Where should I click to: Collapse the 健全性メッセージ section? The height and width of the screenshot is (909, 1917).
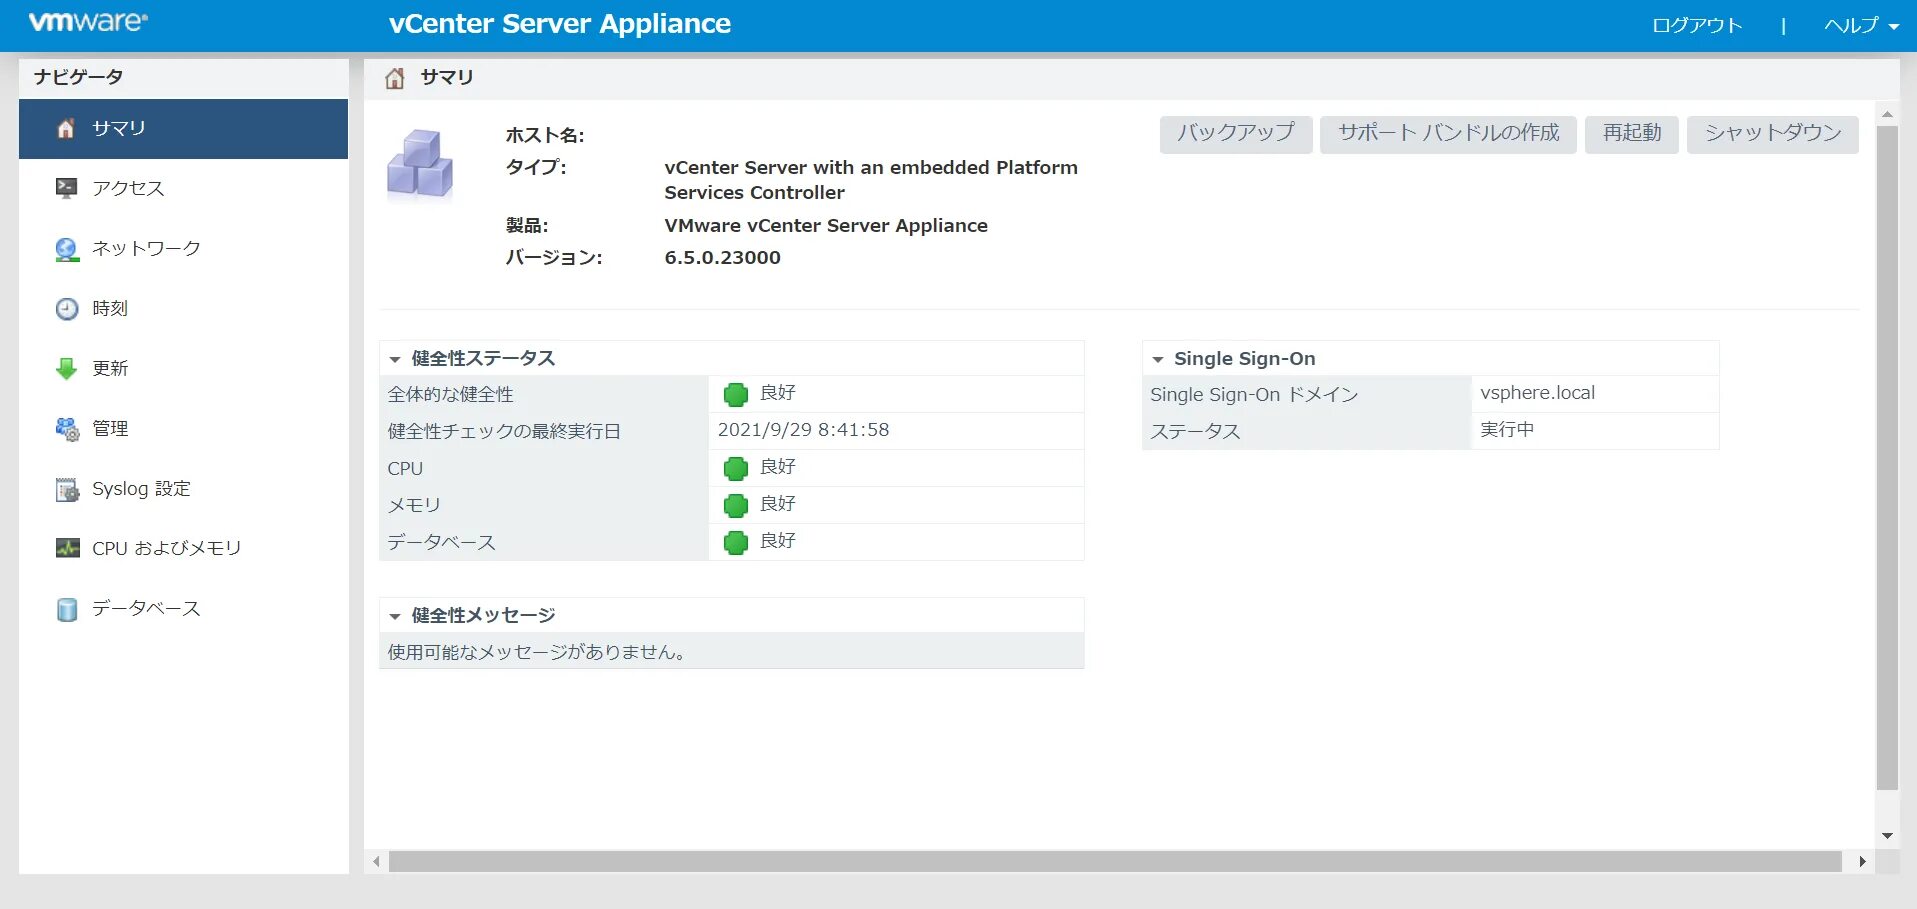pyautogui.click(x=395, y=616)
